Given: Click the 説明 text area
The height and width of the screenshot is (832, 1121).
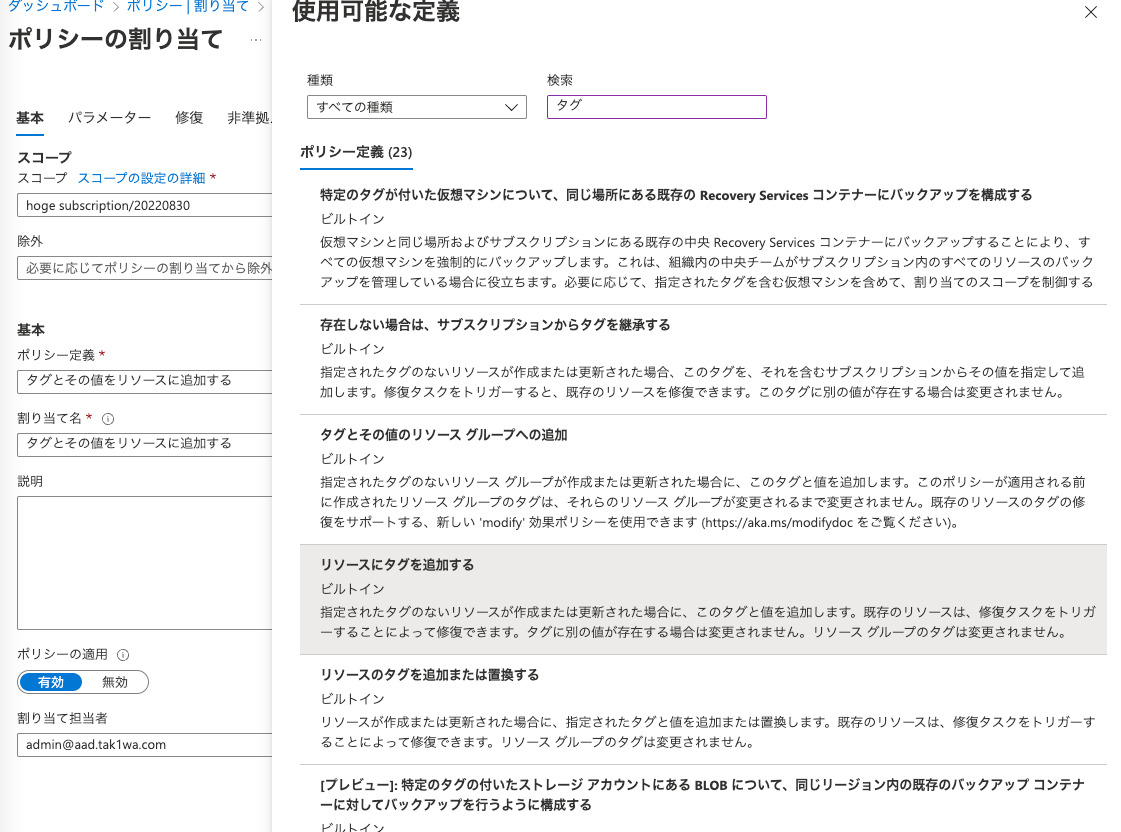Looking at the screenshot, I should (x=145, y=562).
